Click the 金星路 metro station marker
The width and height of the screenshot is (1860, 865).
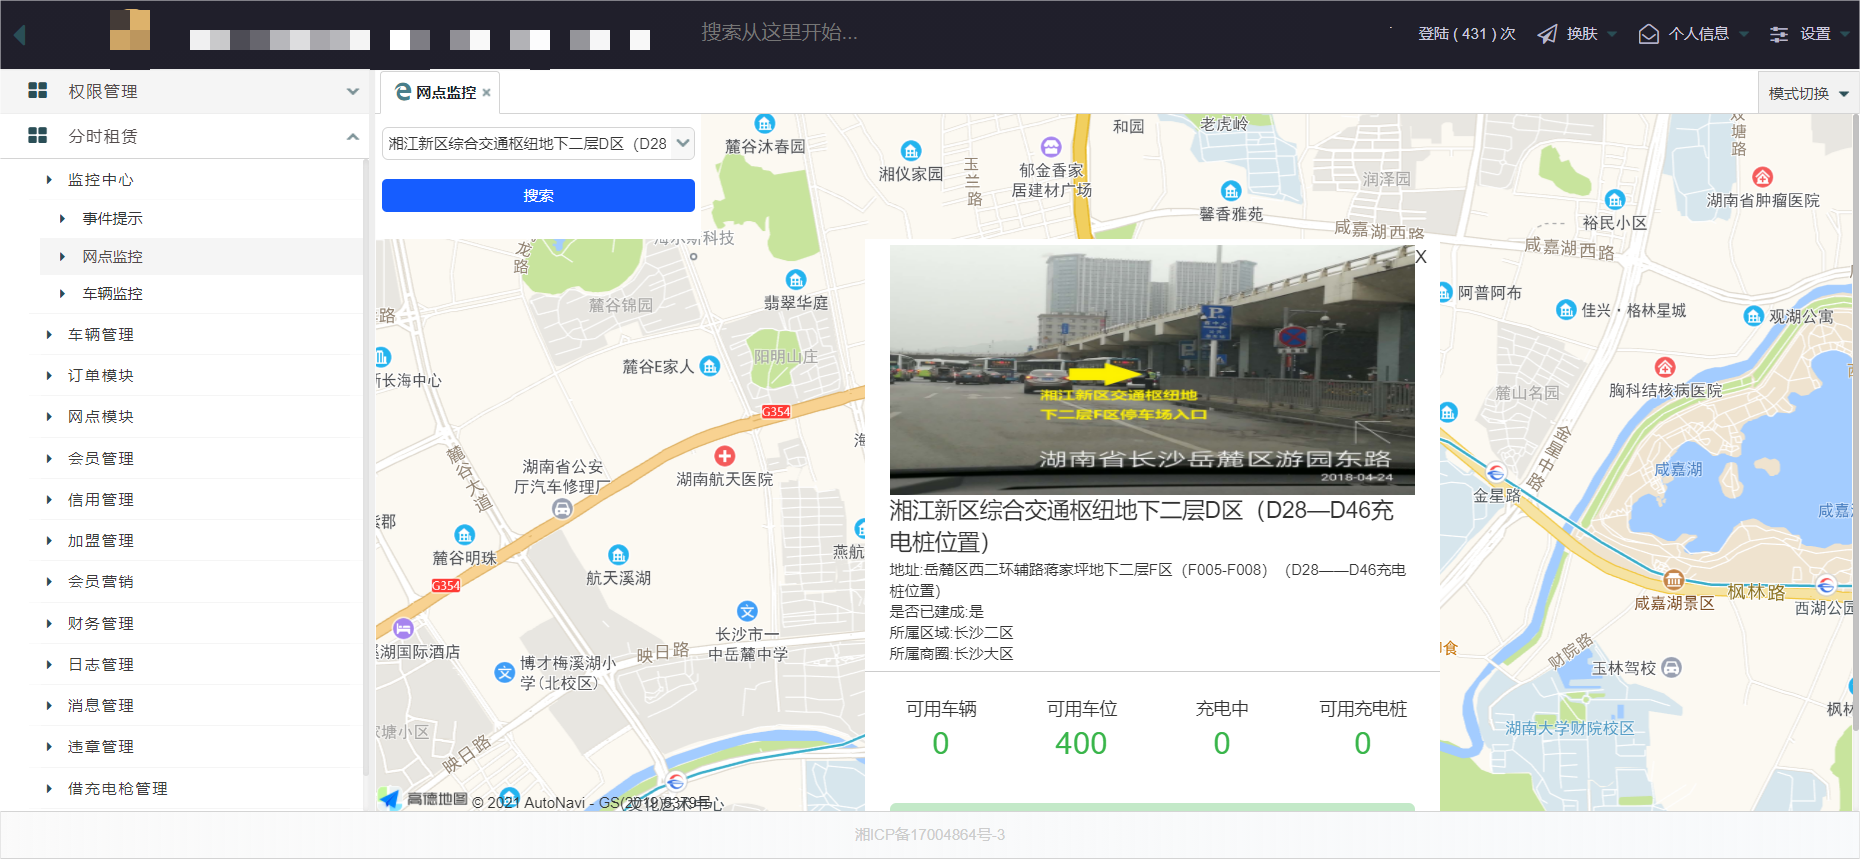pyautogui.click(x=1496, y=472)
